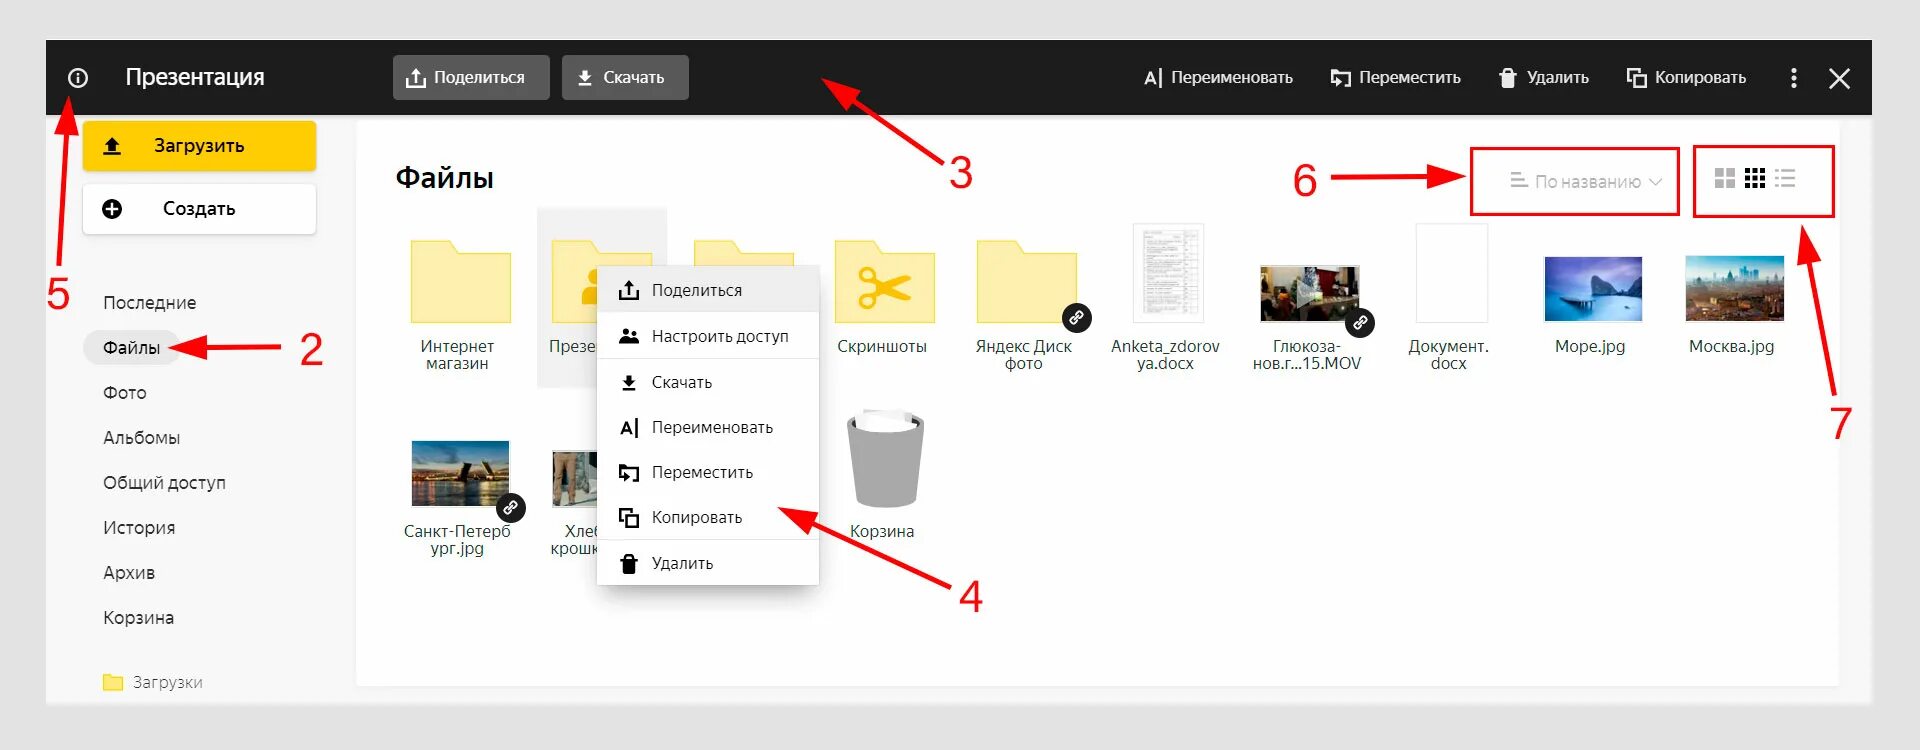This screenshot has width=1920, height=750.
Task: Open Последние in the sidebar
Action: (x=149, y=303)
